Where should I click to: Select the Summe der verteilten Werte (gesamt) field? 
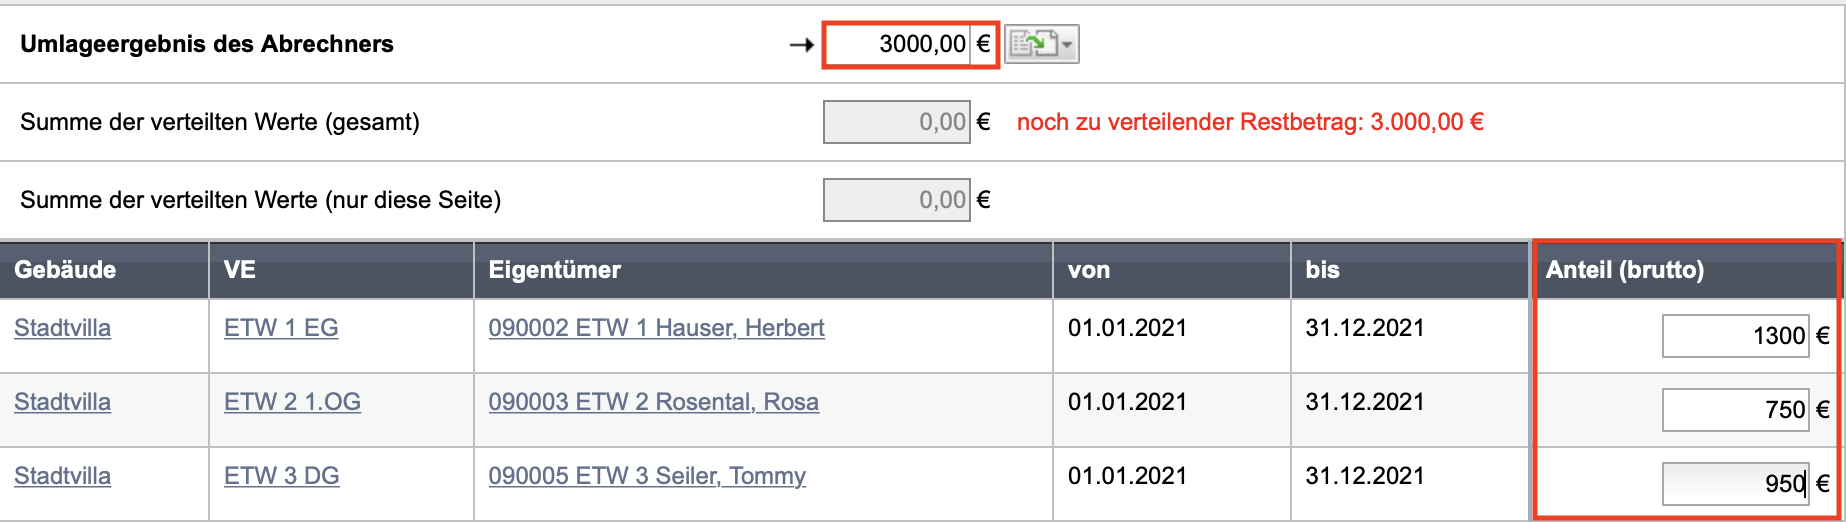(x=896, y=122)
